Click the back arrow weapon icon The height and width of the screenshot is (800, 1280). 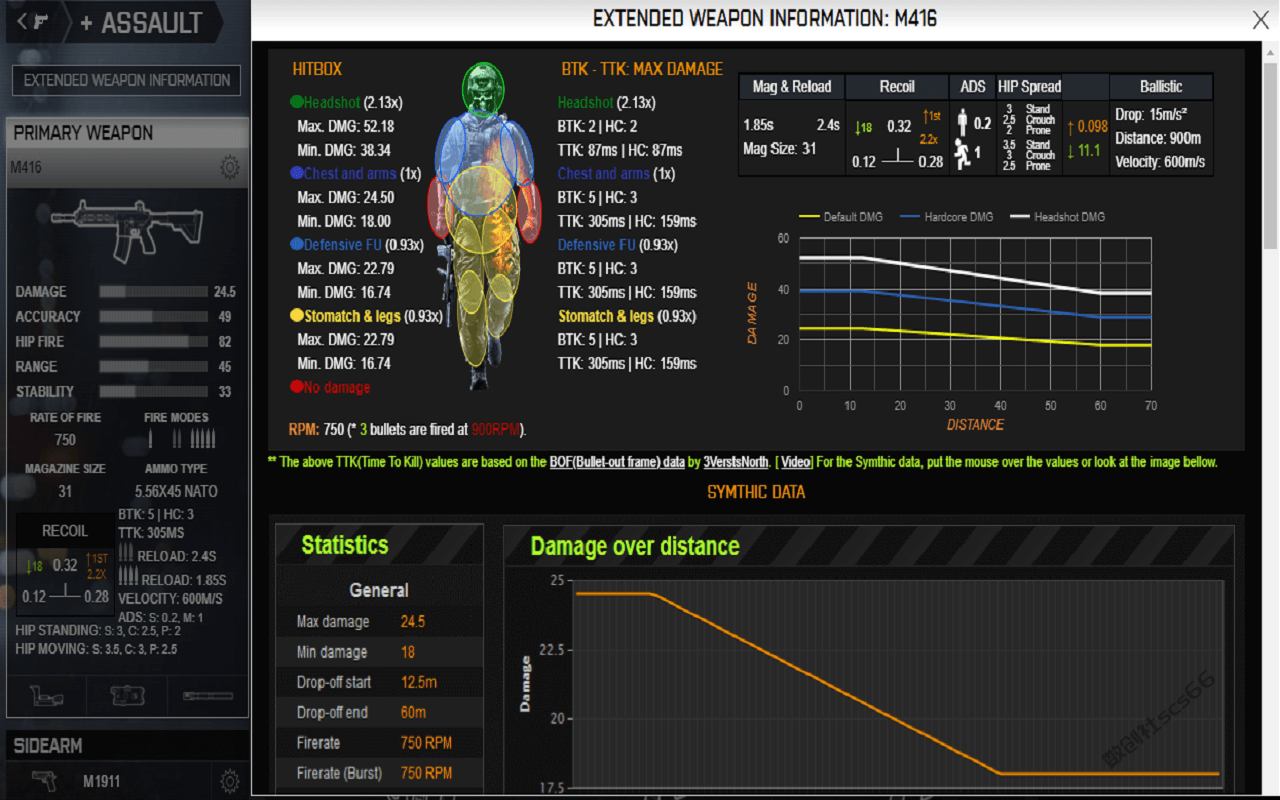pos(33,22)
